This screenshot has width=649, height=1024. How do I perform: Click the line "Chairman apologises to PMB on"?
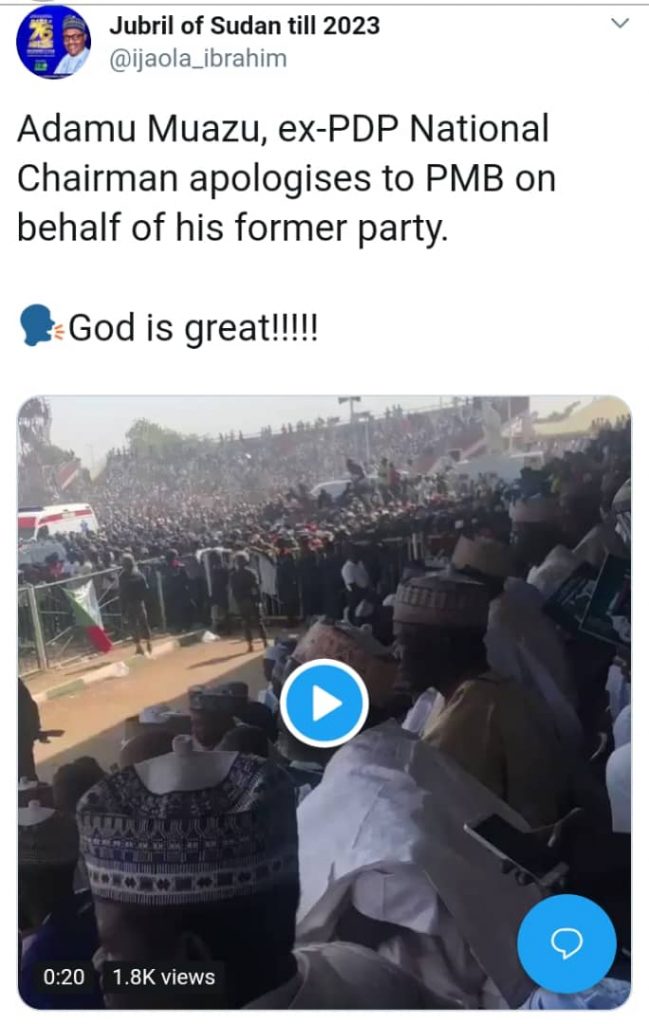pyautogui.click(x=286, y=178)
